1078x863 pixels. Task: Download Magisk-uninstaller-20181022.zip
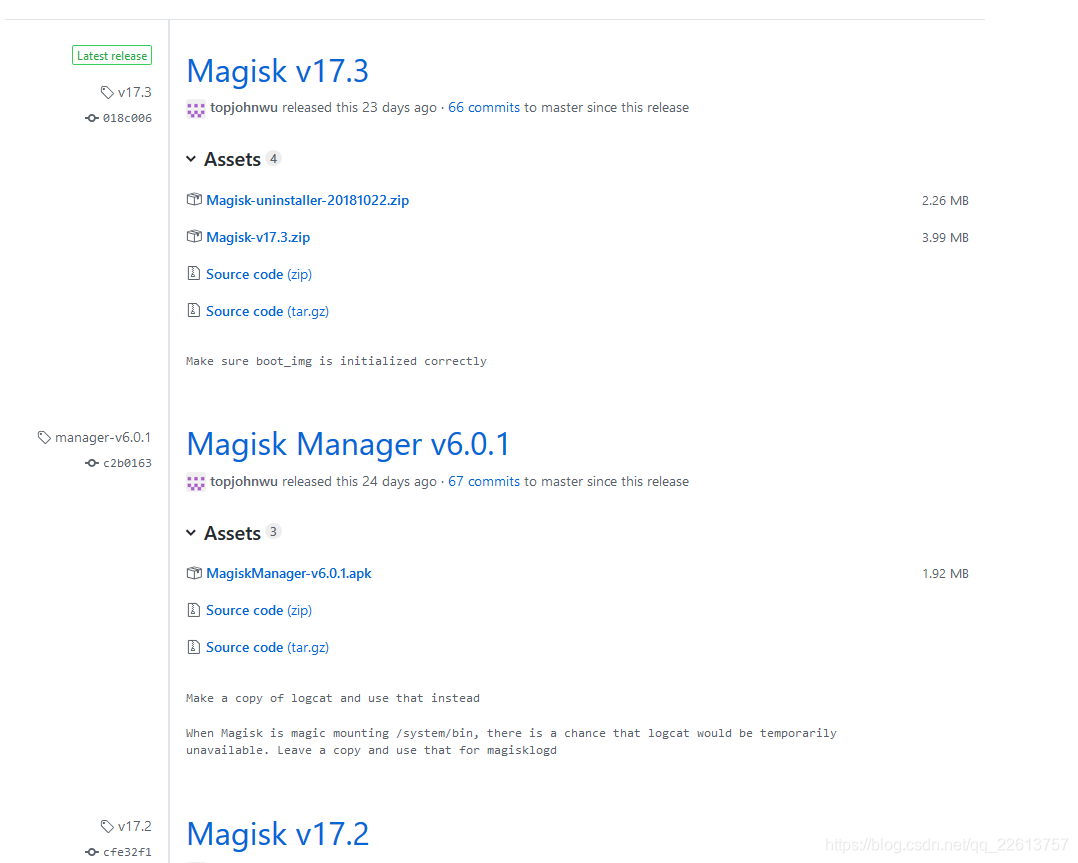point(307,200)
